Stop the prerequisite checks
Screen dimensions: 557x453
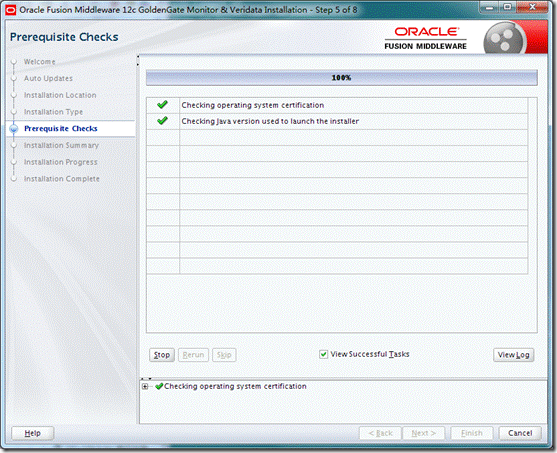162,355
